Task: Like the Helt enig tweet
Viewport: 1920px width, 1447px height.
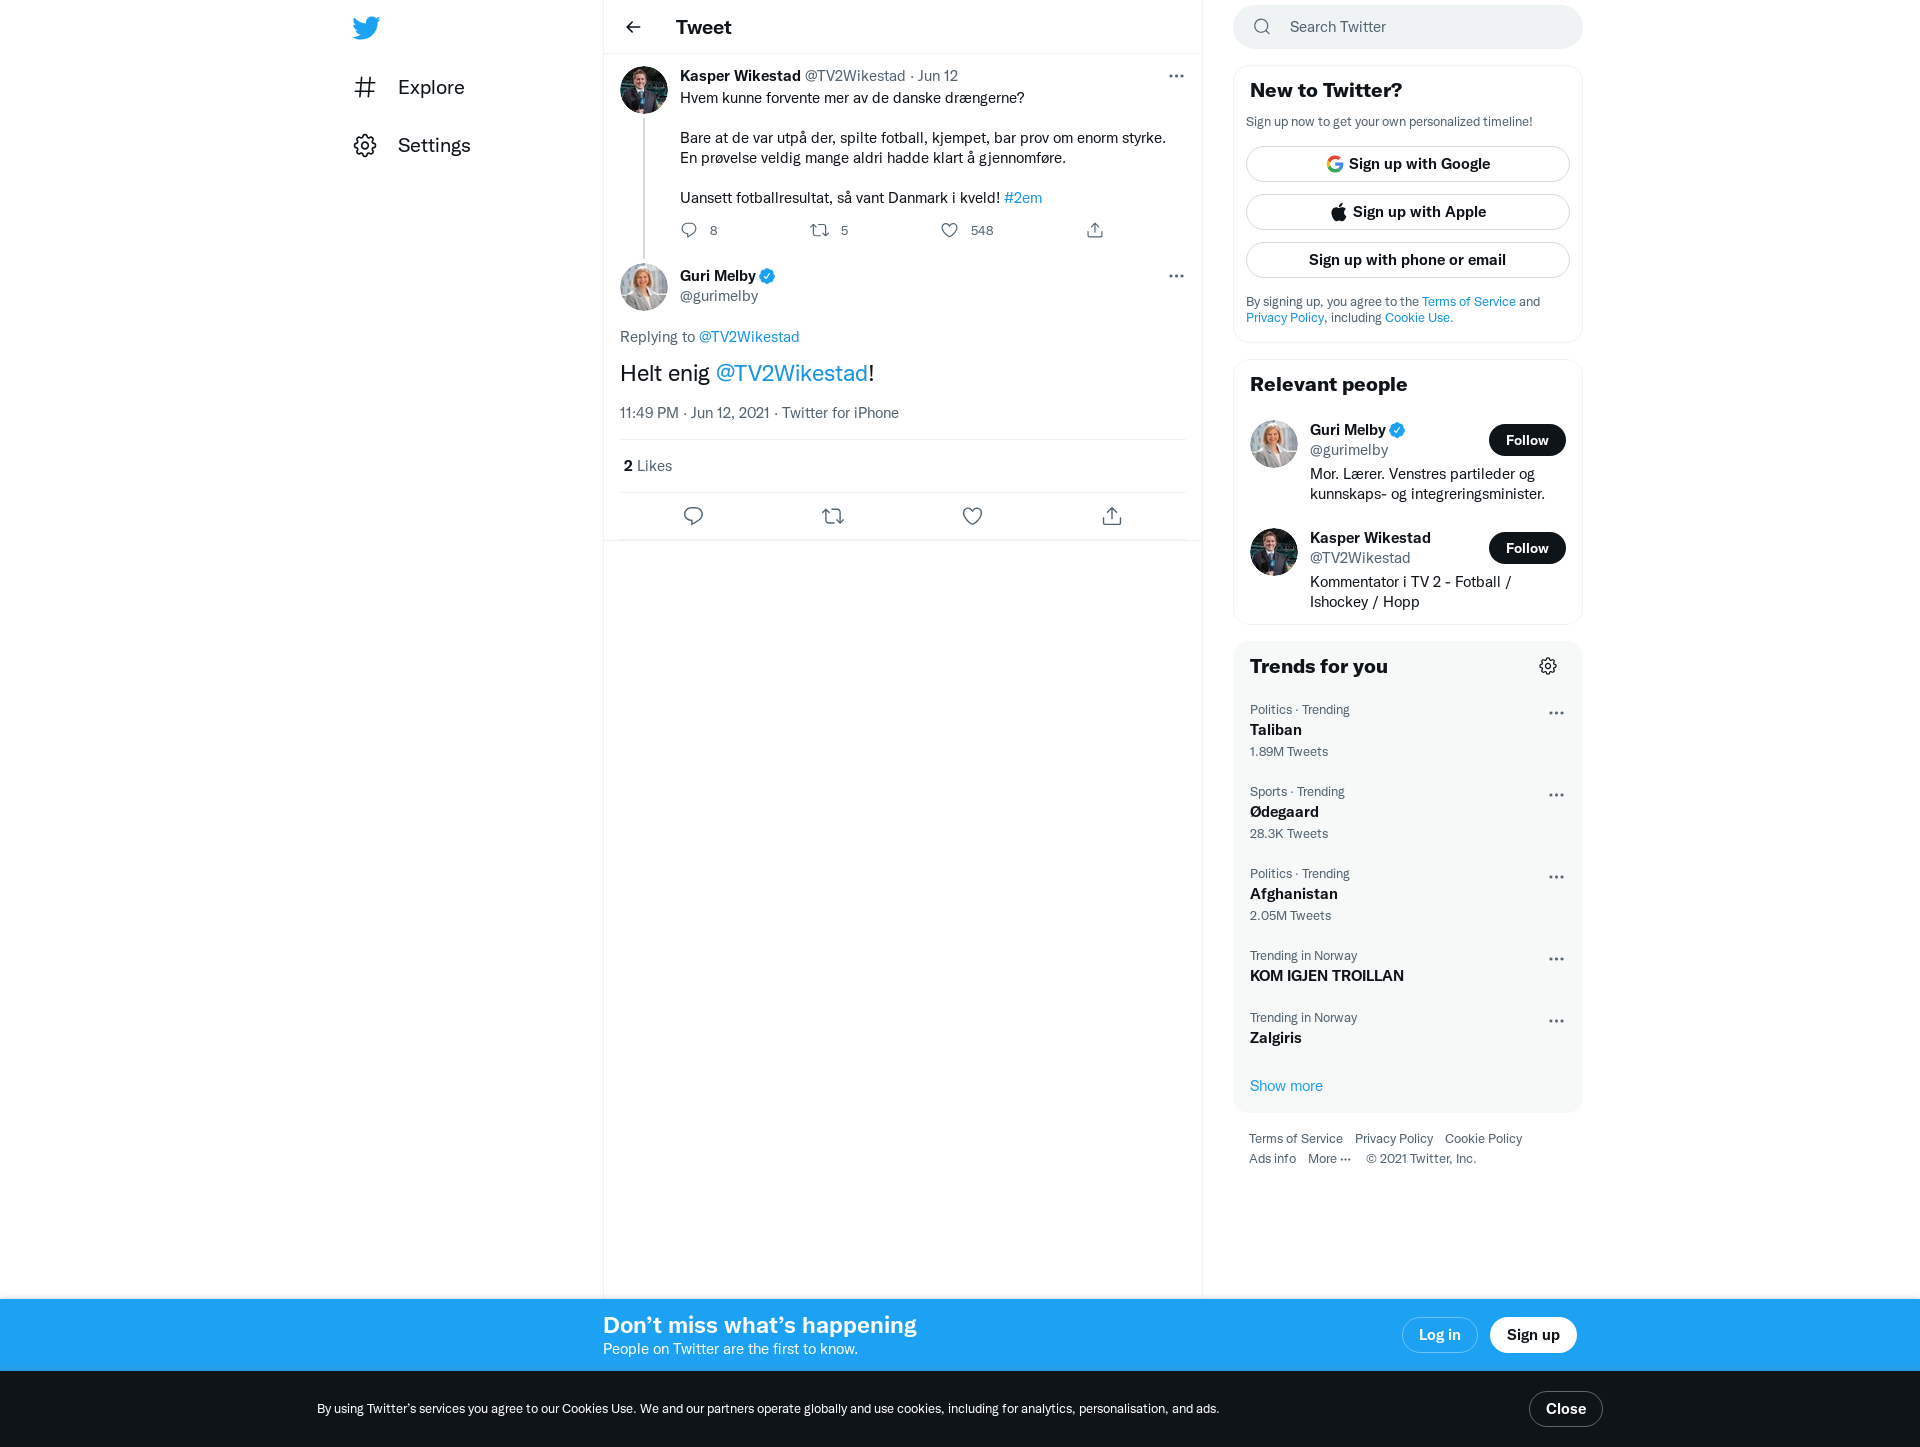Action: coord(972,516)
